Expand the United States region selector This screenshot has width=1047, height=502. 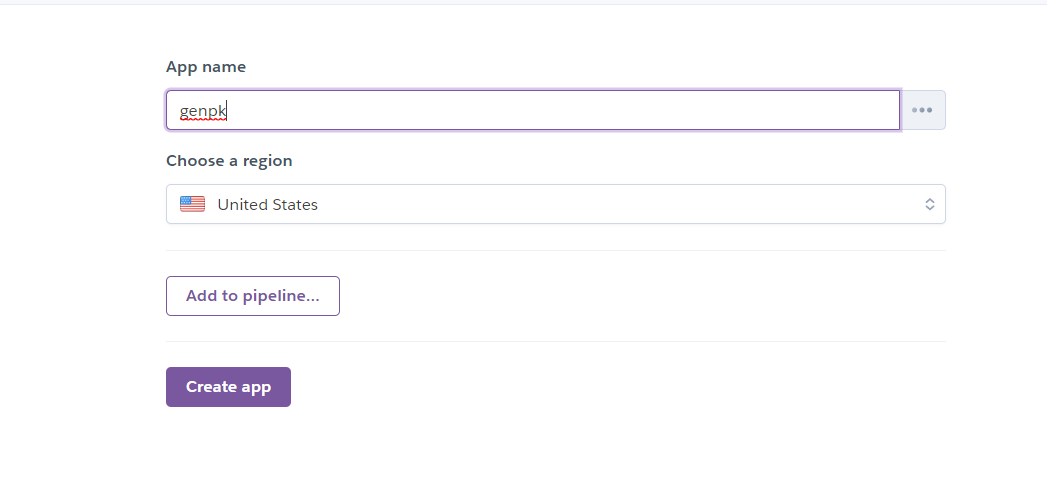click(x=556, y=204)
